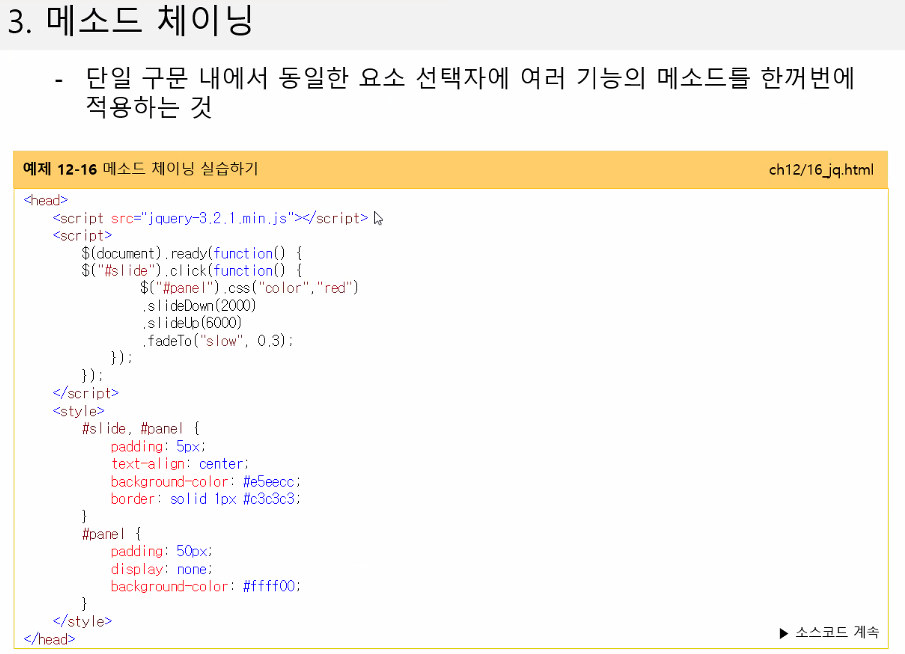Click the .slideDown(2000) line

click(x=199, y=305)
